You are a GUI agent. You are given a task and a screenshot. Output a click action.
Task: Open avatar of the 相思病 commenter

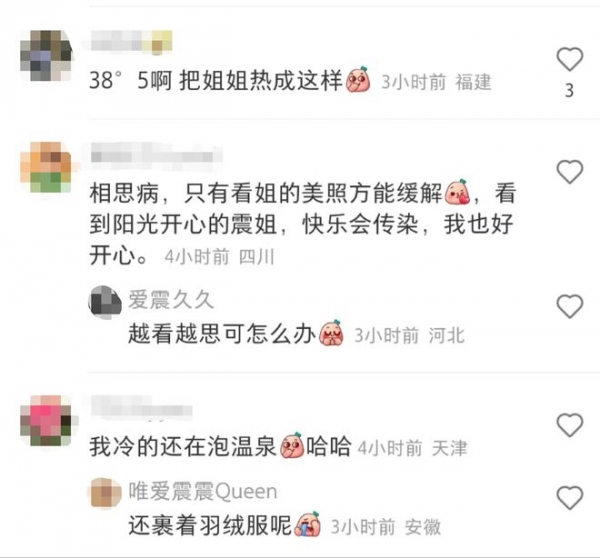[x=46, y=167]
